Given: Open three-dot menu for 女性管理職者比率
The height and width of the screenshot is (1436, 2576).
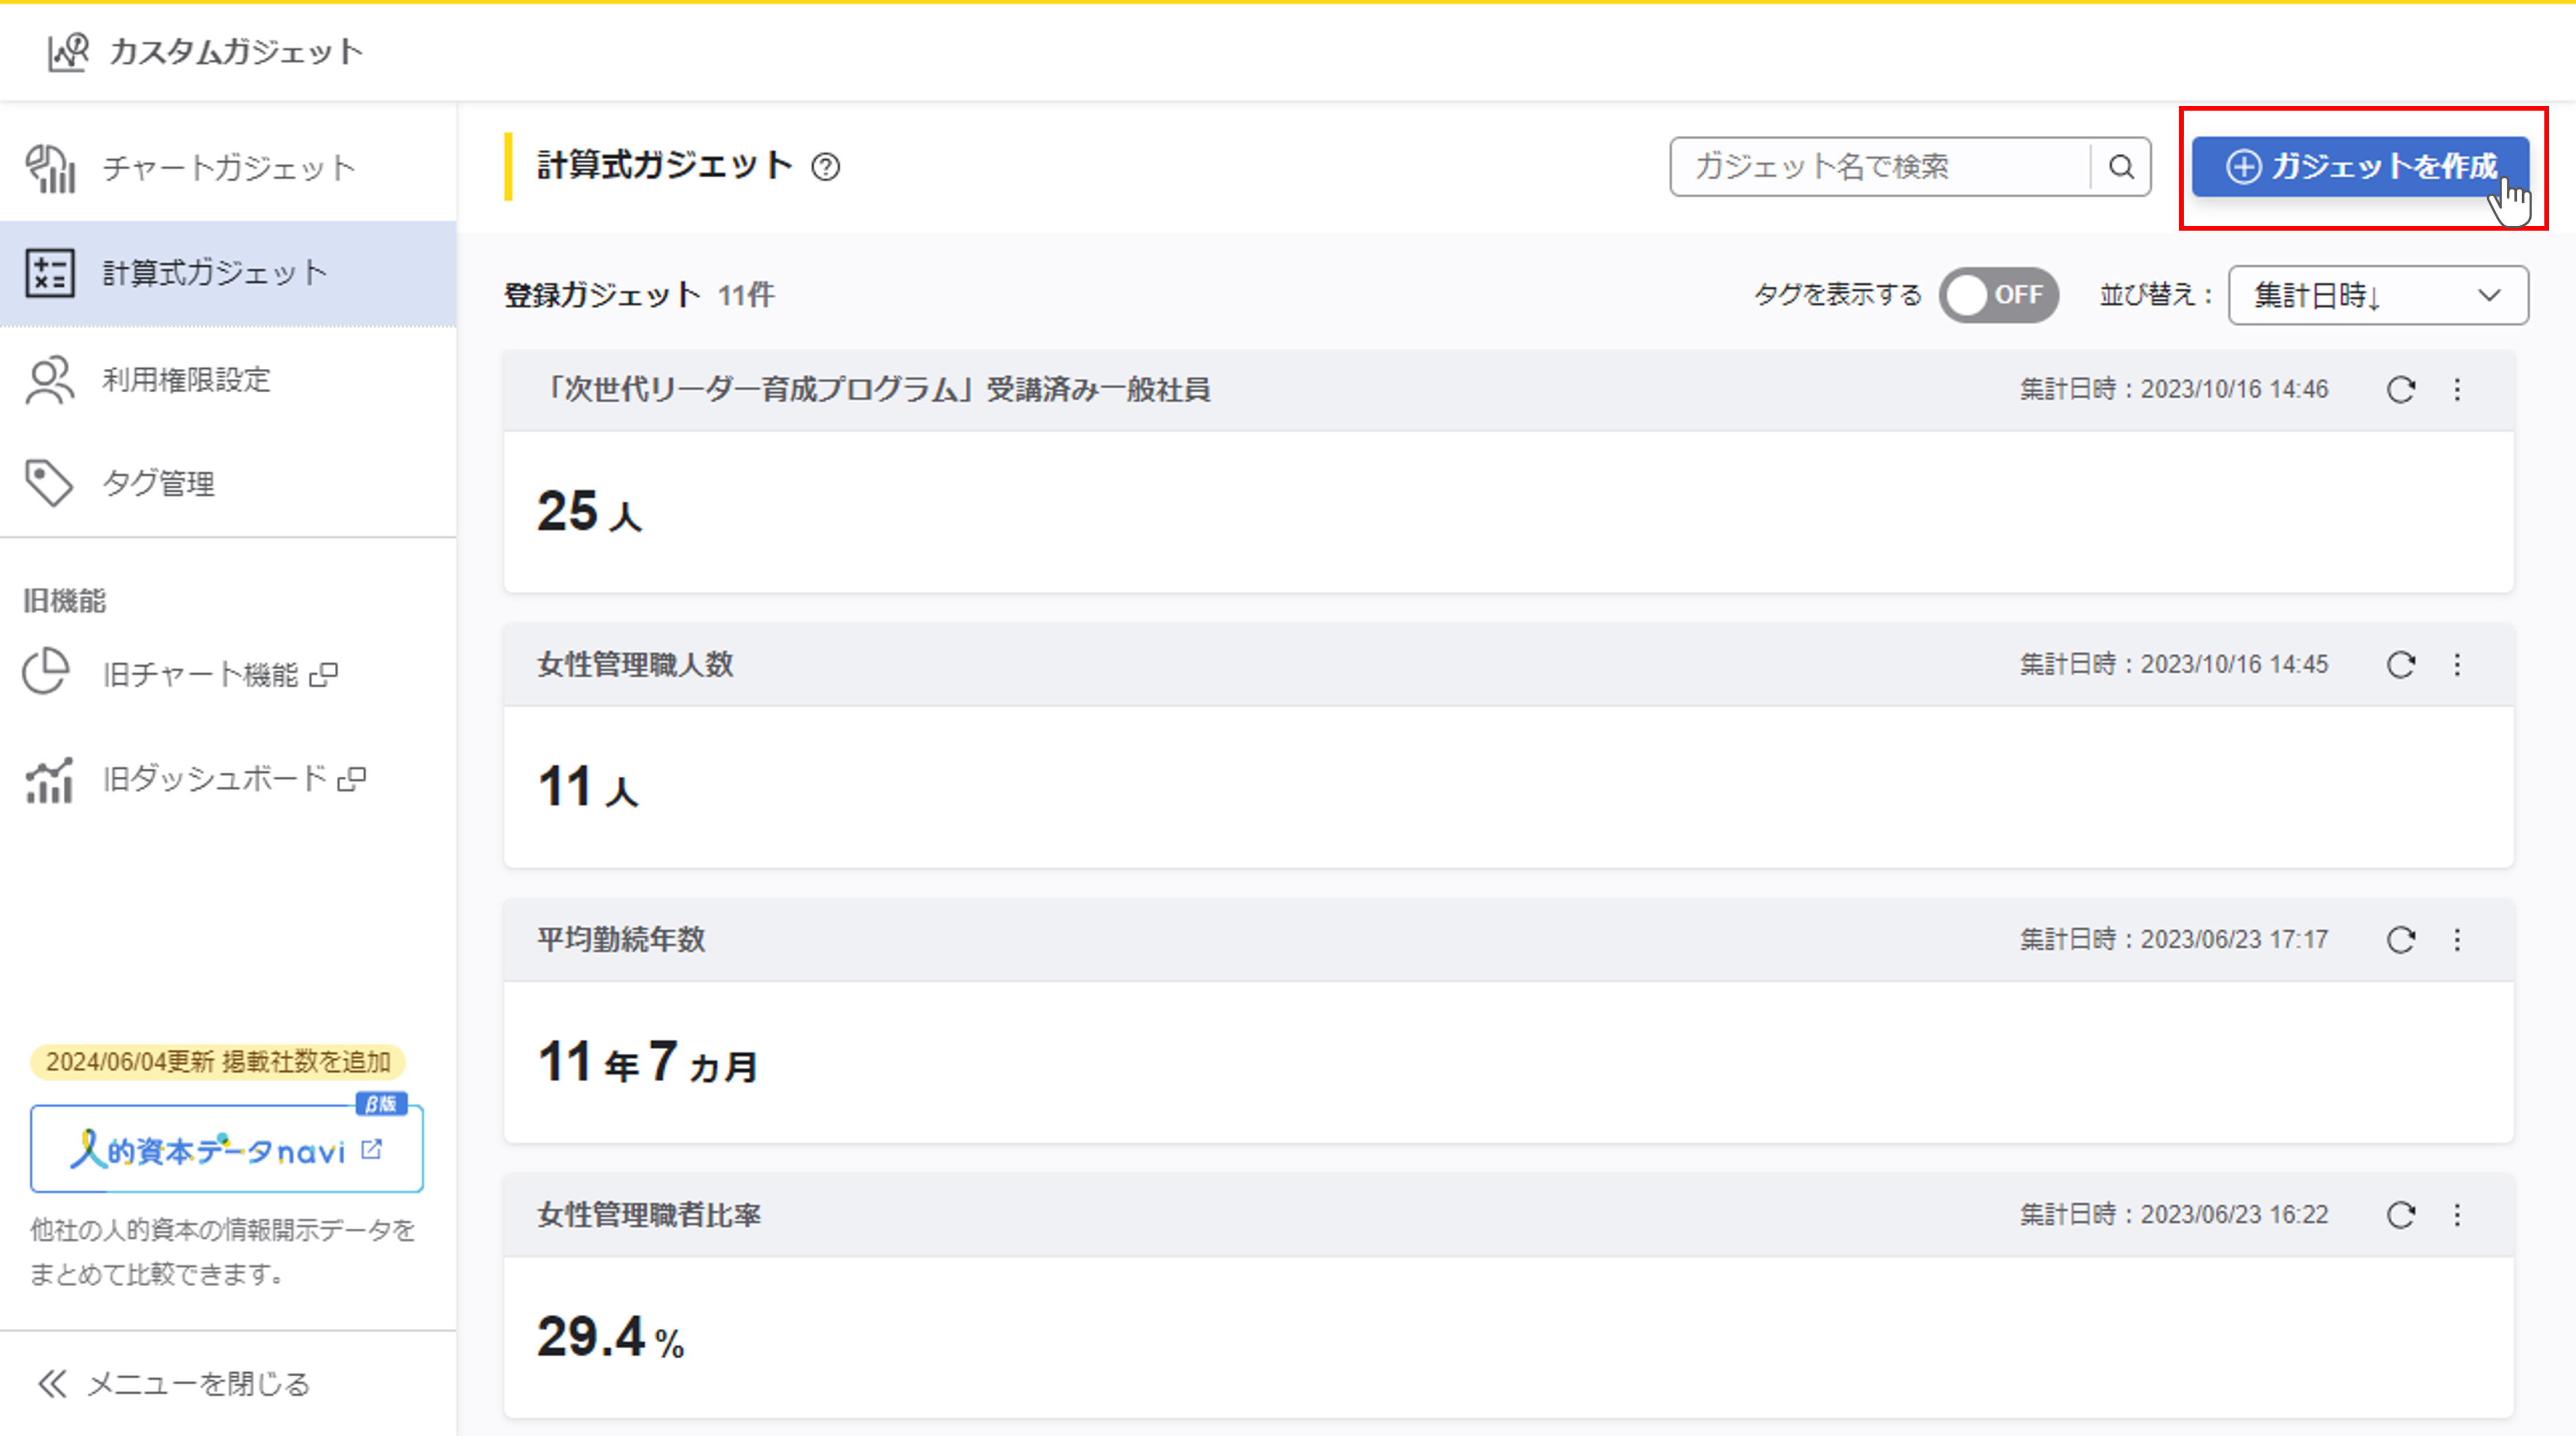Looking at the screenshot, I should [2457, 1215].
